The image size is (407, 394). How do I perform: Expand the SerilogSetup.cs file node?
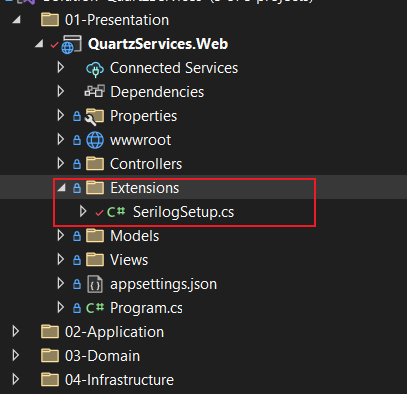click(x=83, y=212)
